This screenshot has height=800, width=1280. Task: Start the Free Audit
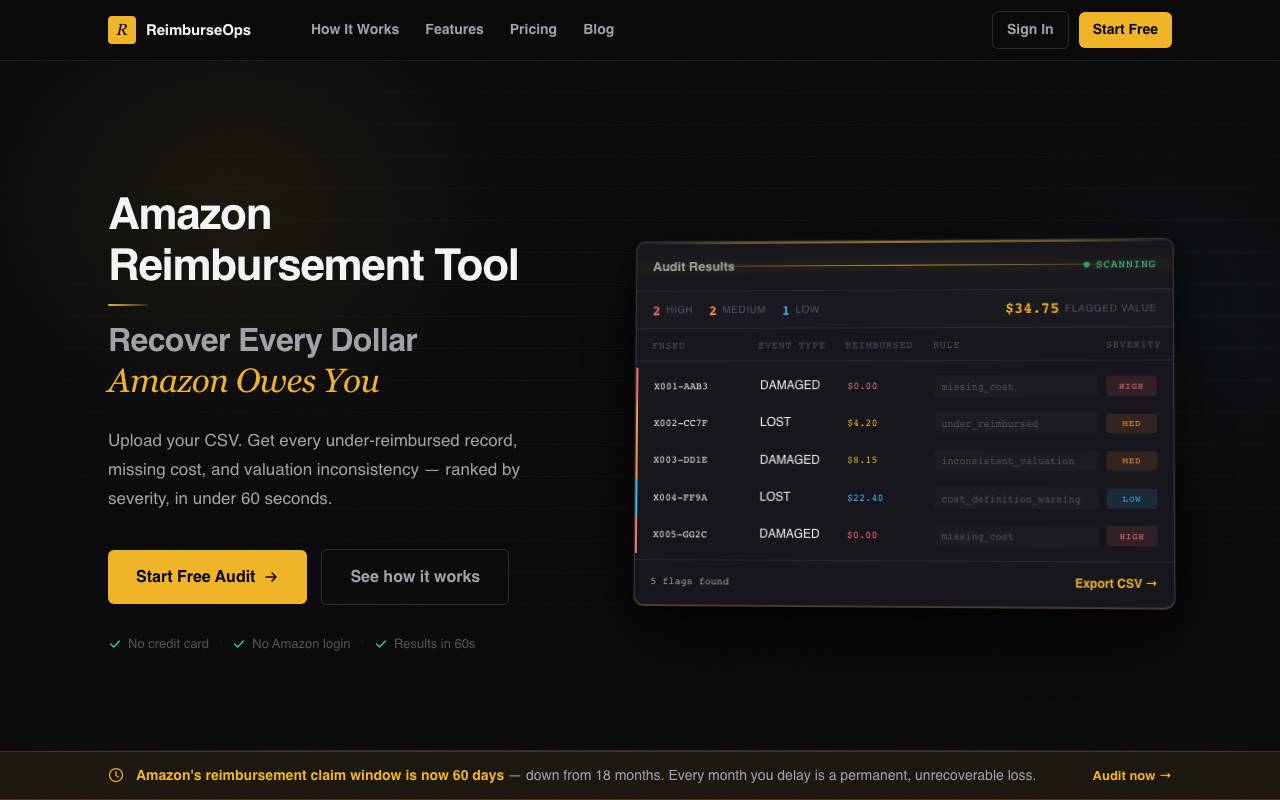coord(207,577)
